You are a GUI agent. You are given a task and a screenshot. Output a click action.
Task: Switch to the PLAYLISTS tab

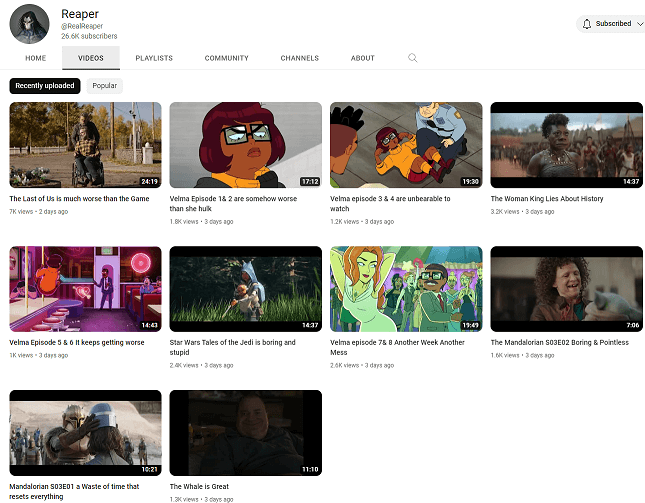pyautogui.click(x=154, y=58)
